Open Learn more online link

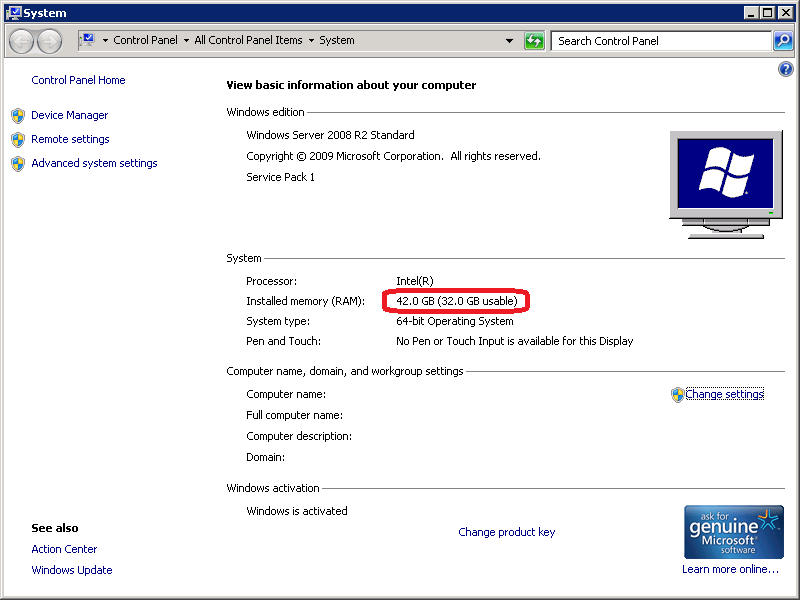pos(731,569)
